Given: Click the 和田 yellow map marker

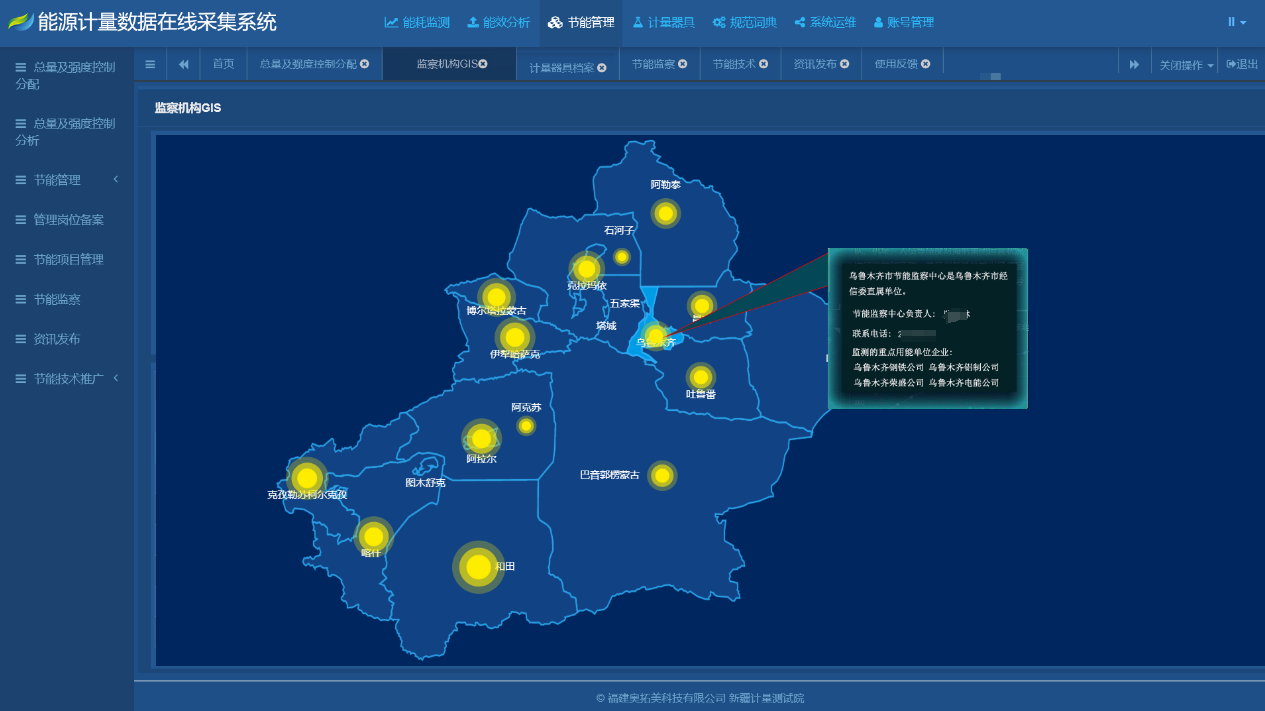Looking at the screenshot, I should 479,567.
